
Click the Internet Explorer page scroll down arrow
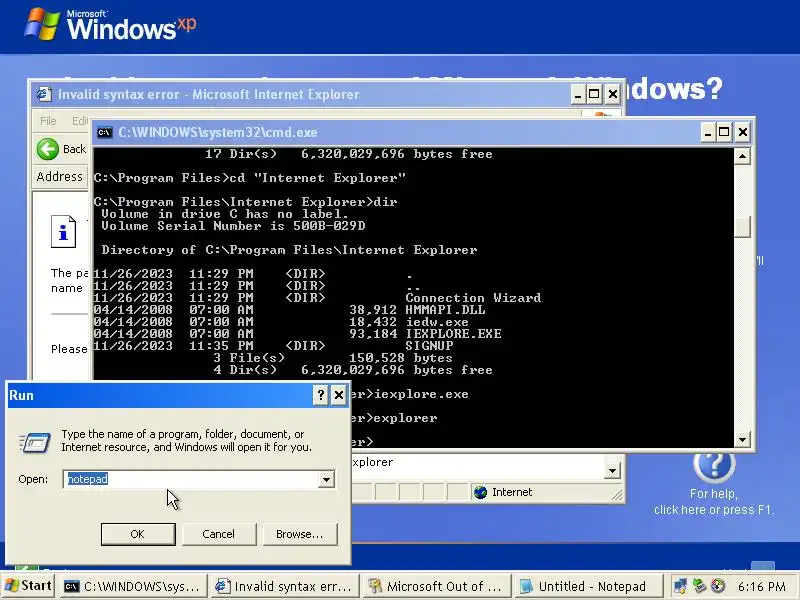point(612,470)
